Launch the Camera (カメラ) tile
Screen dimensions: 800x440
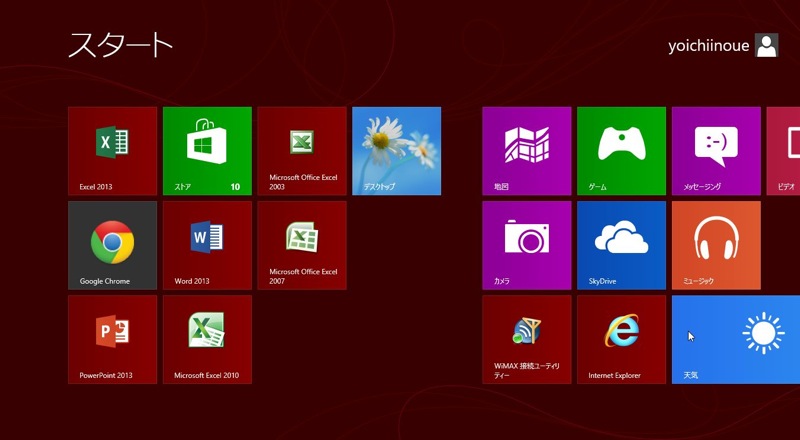click(x=527, y=245)
